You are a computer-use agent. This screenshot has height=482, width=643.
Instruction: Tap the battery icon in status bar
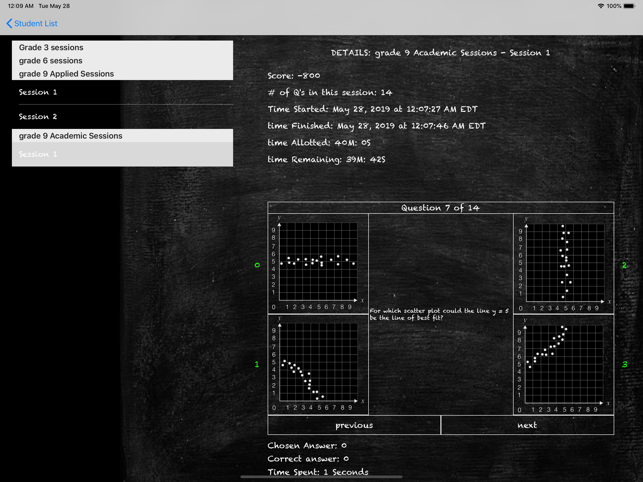(629, 6)
